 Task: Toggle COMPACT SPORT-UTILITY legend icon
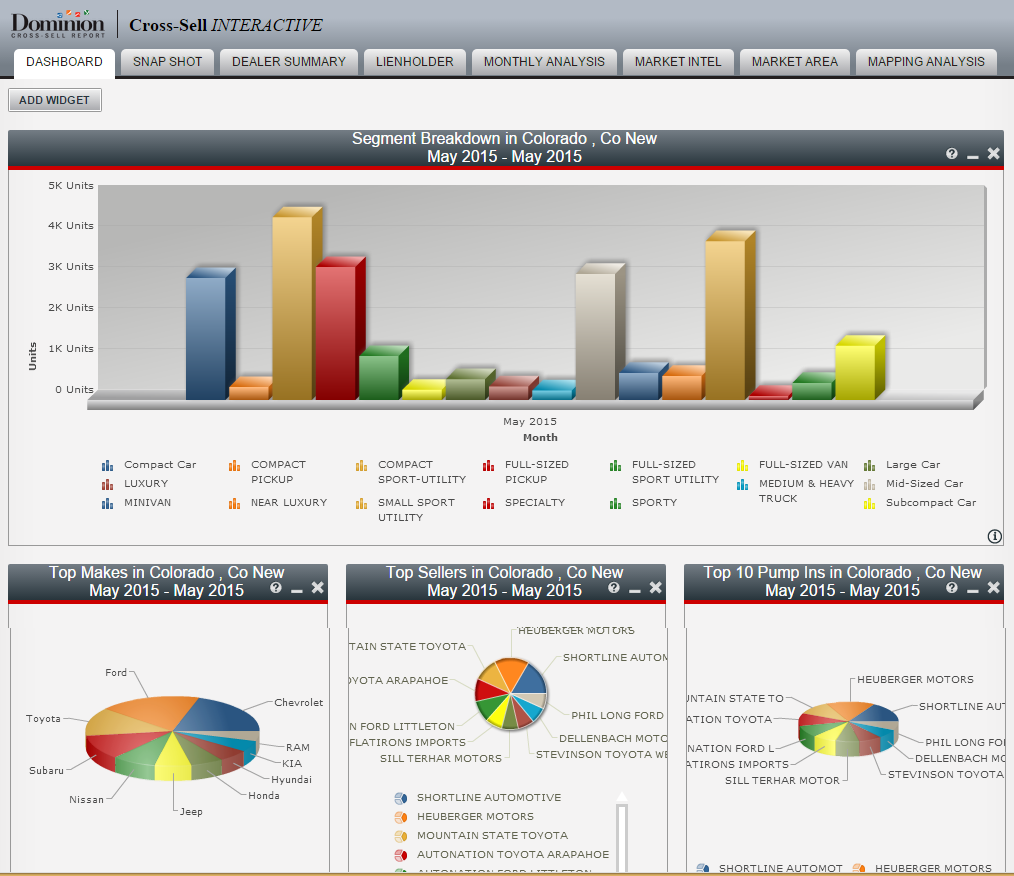[x=361, y=465]
